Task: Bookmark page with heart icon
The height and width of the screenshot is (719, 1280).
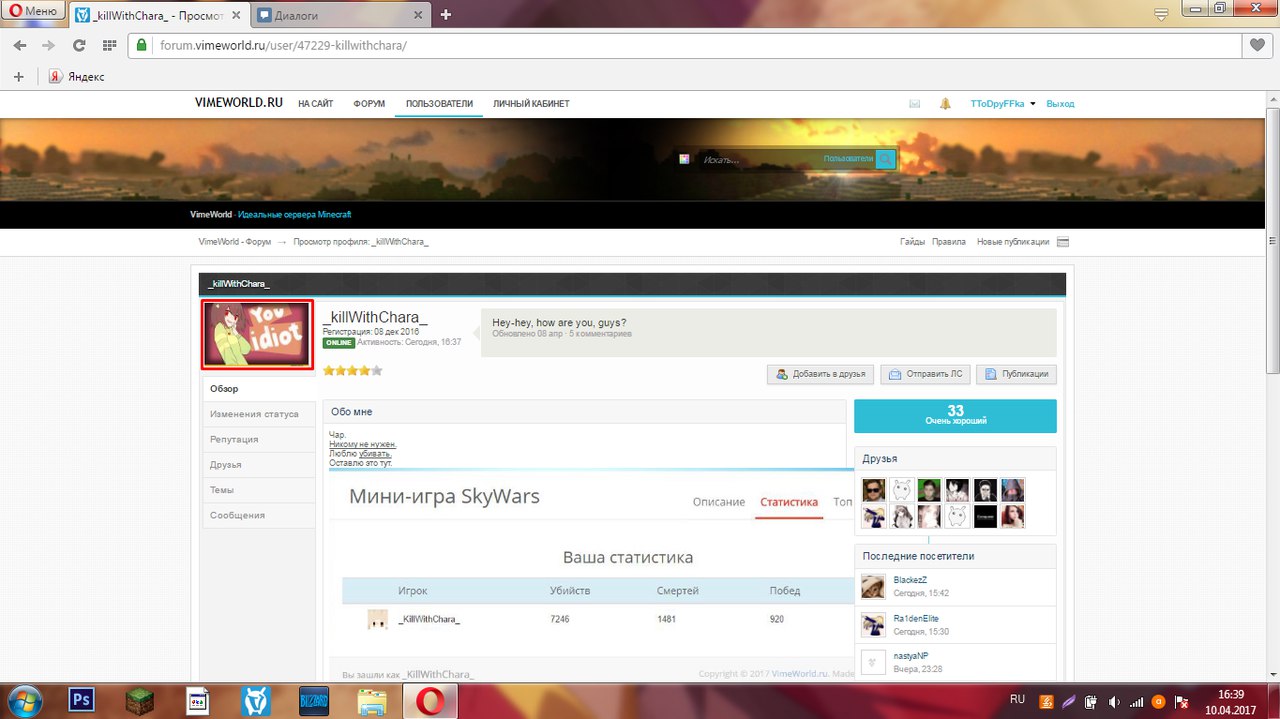Action: pyautogui.click(x=1257, y=45)
